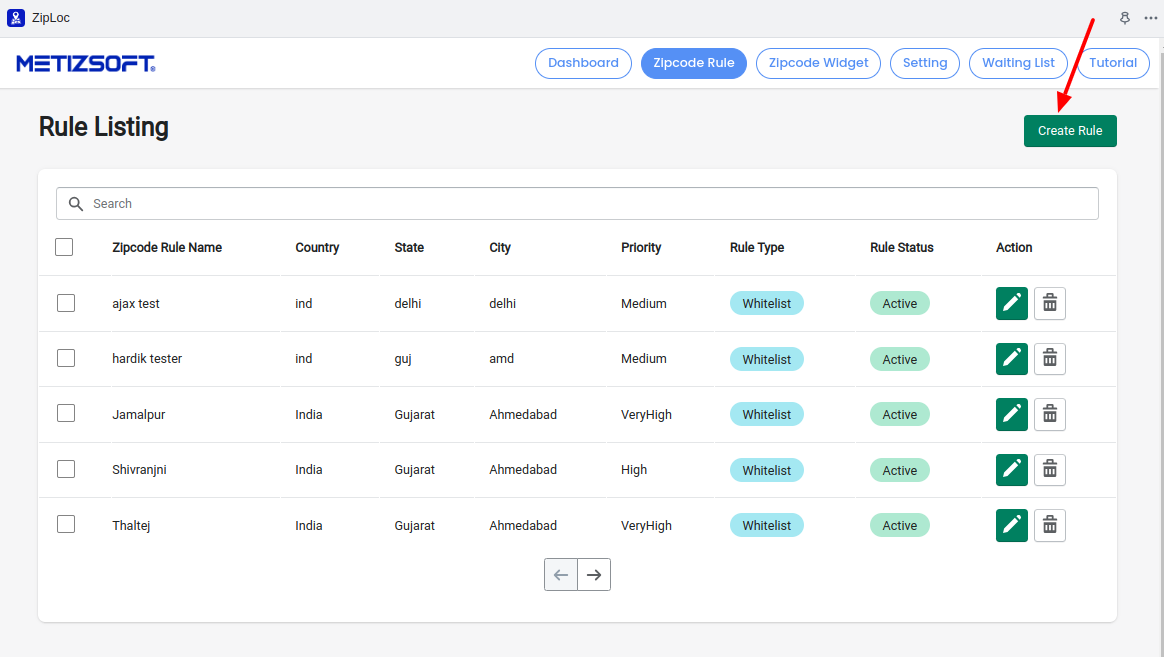Open the Dashboard tab
The width and height of the screenshot is (1164, 657).
click(583, 63)
